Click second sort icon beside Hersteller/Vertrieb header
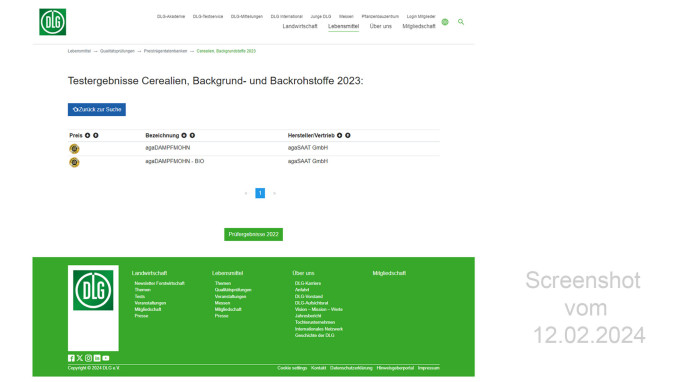 [x=348, y=136]
